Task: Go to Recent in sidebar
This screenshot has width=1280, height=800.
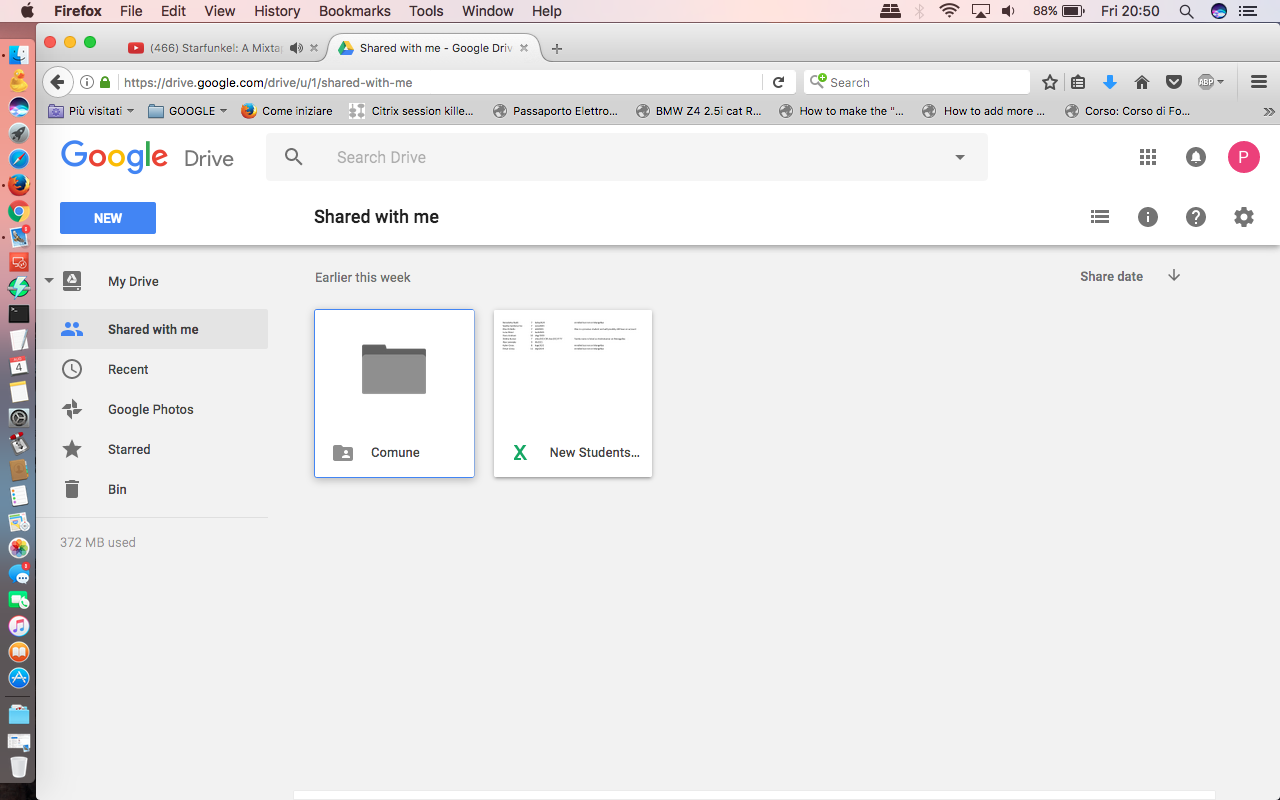Action: coord(128,369)
